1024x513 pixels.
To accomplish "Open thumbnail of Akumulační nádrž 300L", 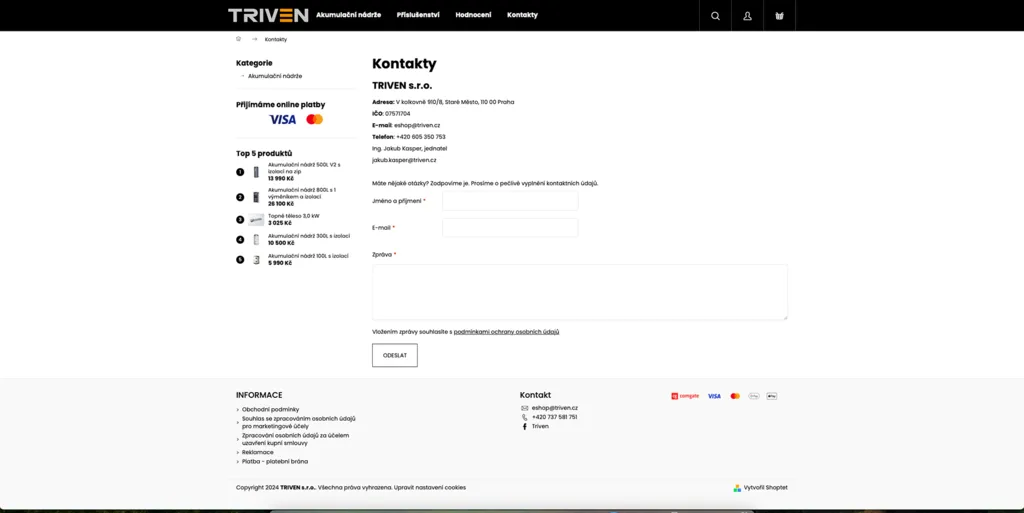I will [x=256, y=240].
